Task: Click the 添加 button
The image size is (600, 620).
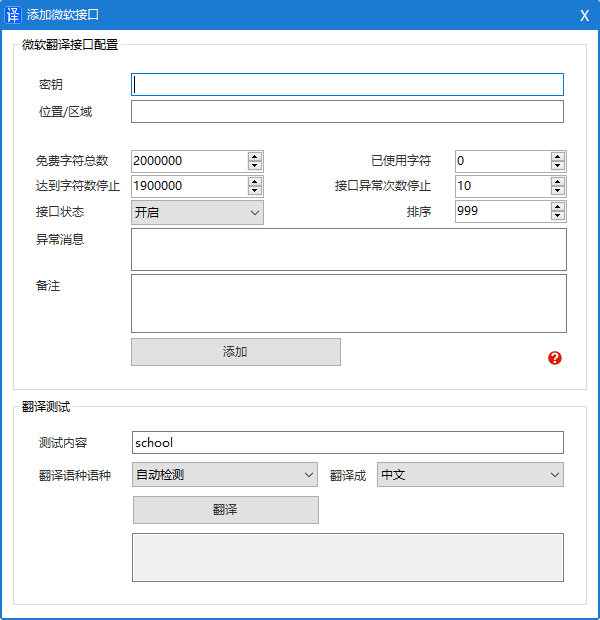Action: point(235,352)
